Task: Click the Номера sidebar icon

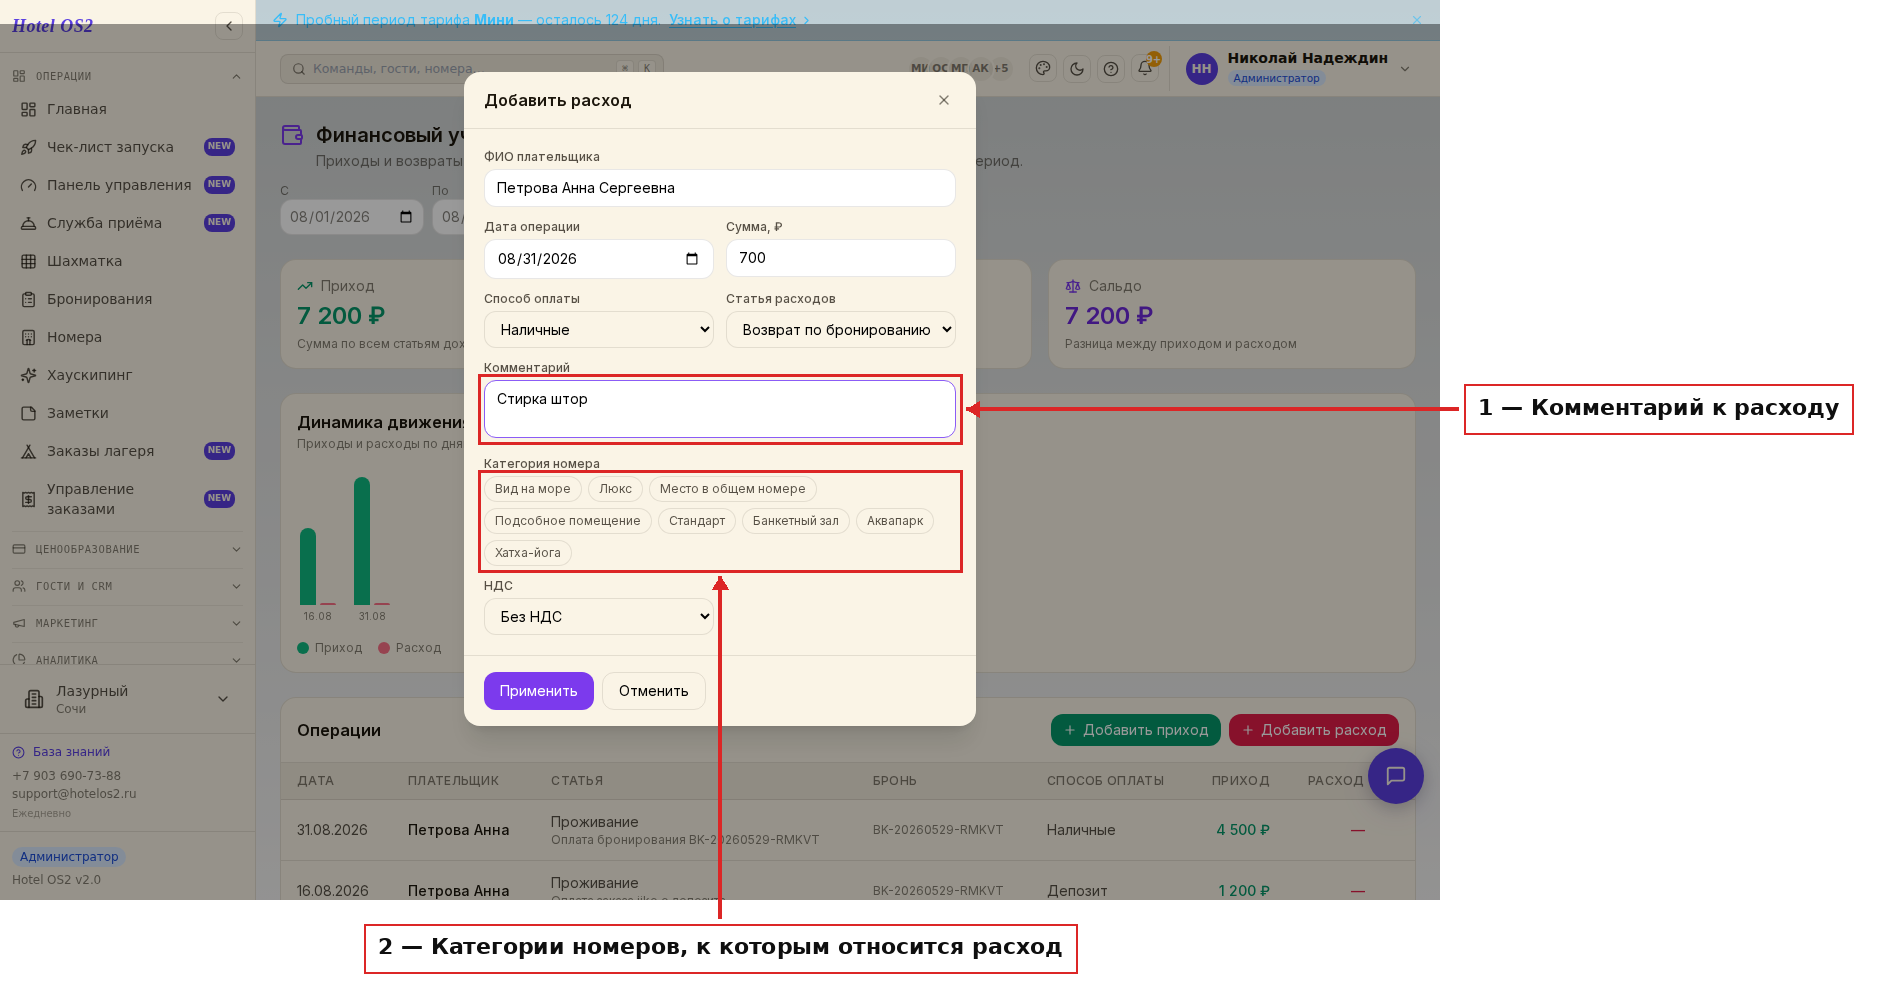Action: point(29,337)
